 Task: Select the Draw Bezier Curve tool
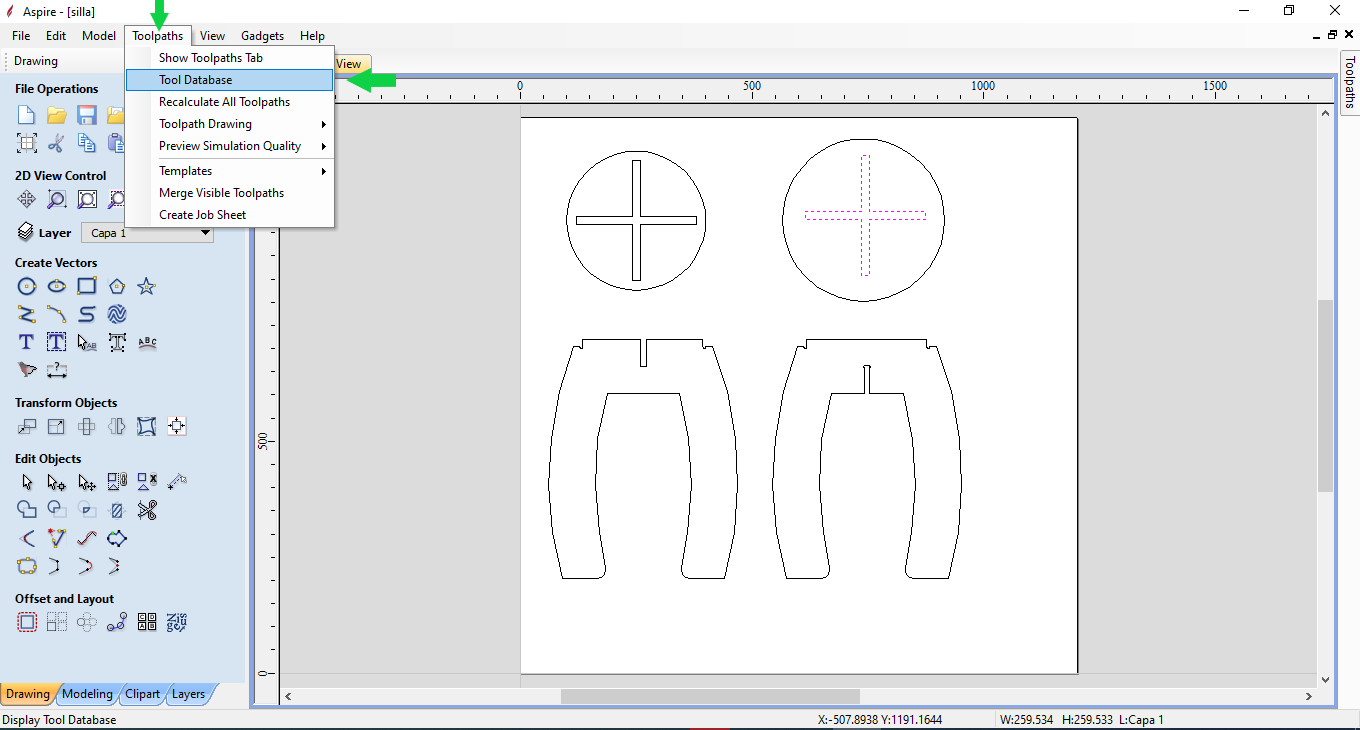(x=87, y=315)
